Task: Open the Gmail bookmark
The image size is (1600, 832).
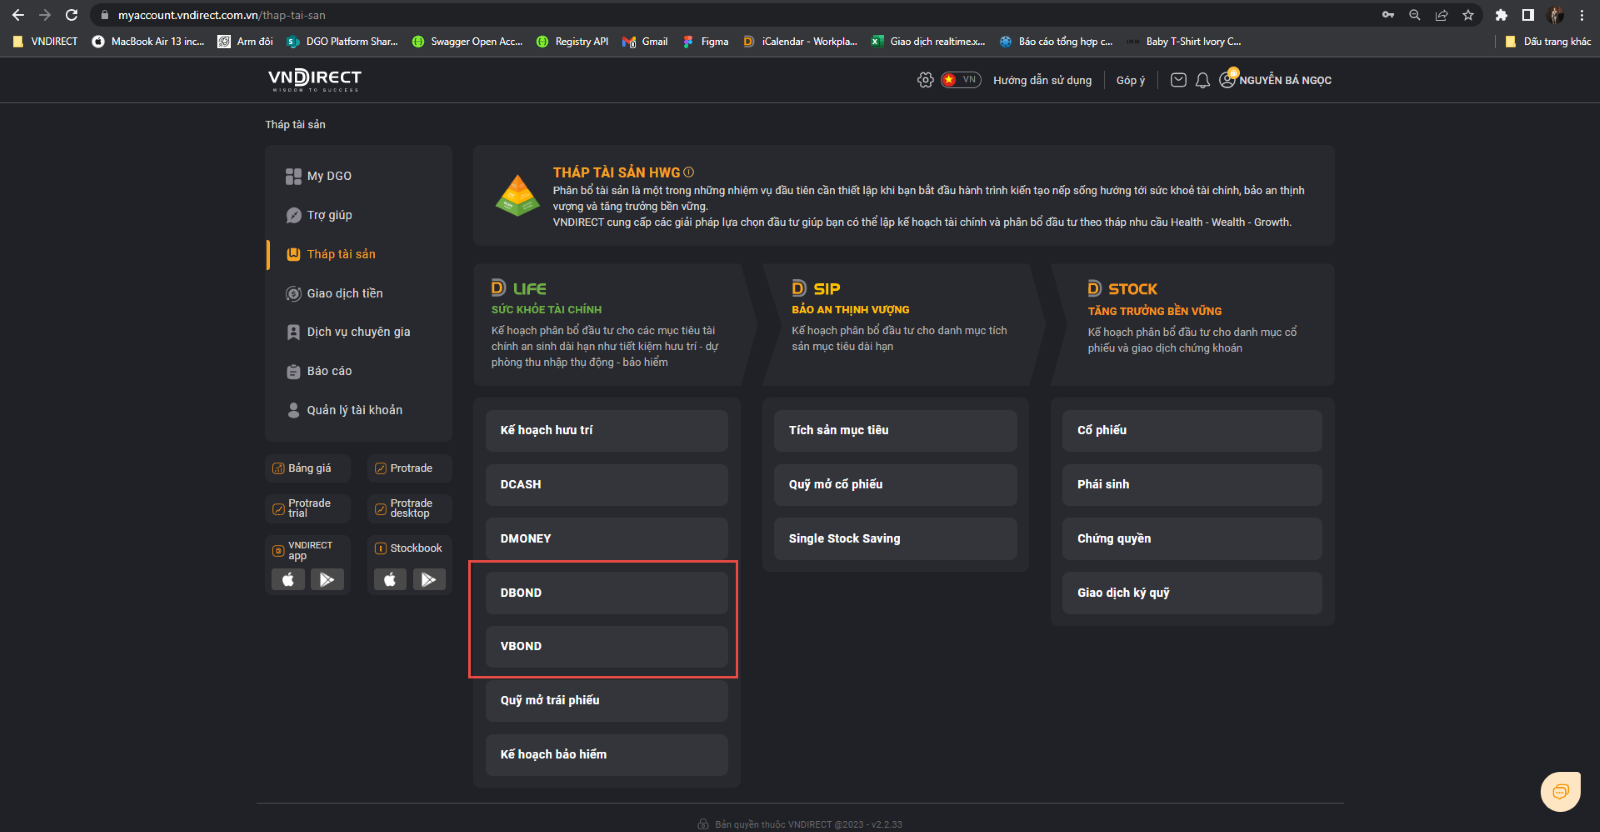Action: coord(645,41)
